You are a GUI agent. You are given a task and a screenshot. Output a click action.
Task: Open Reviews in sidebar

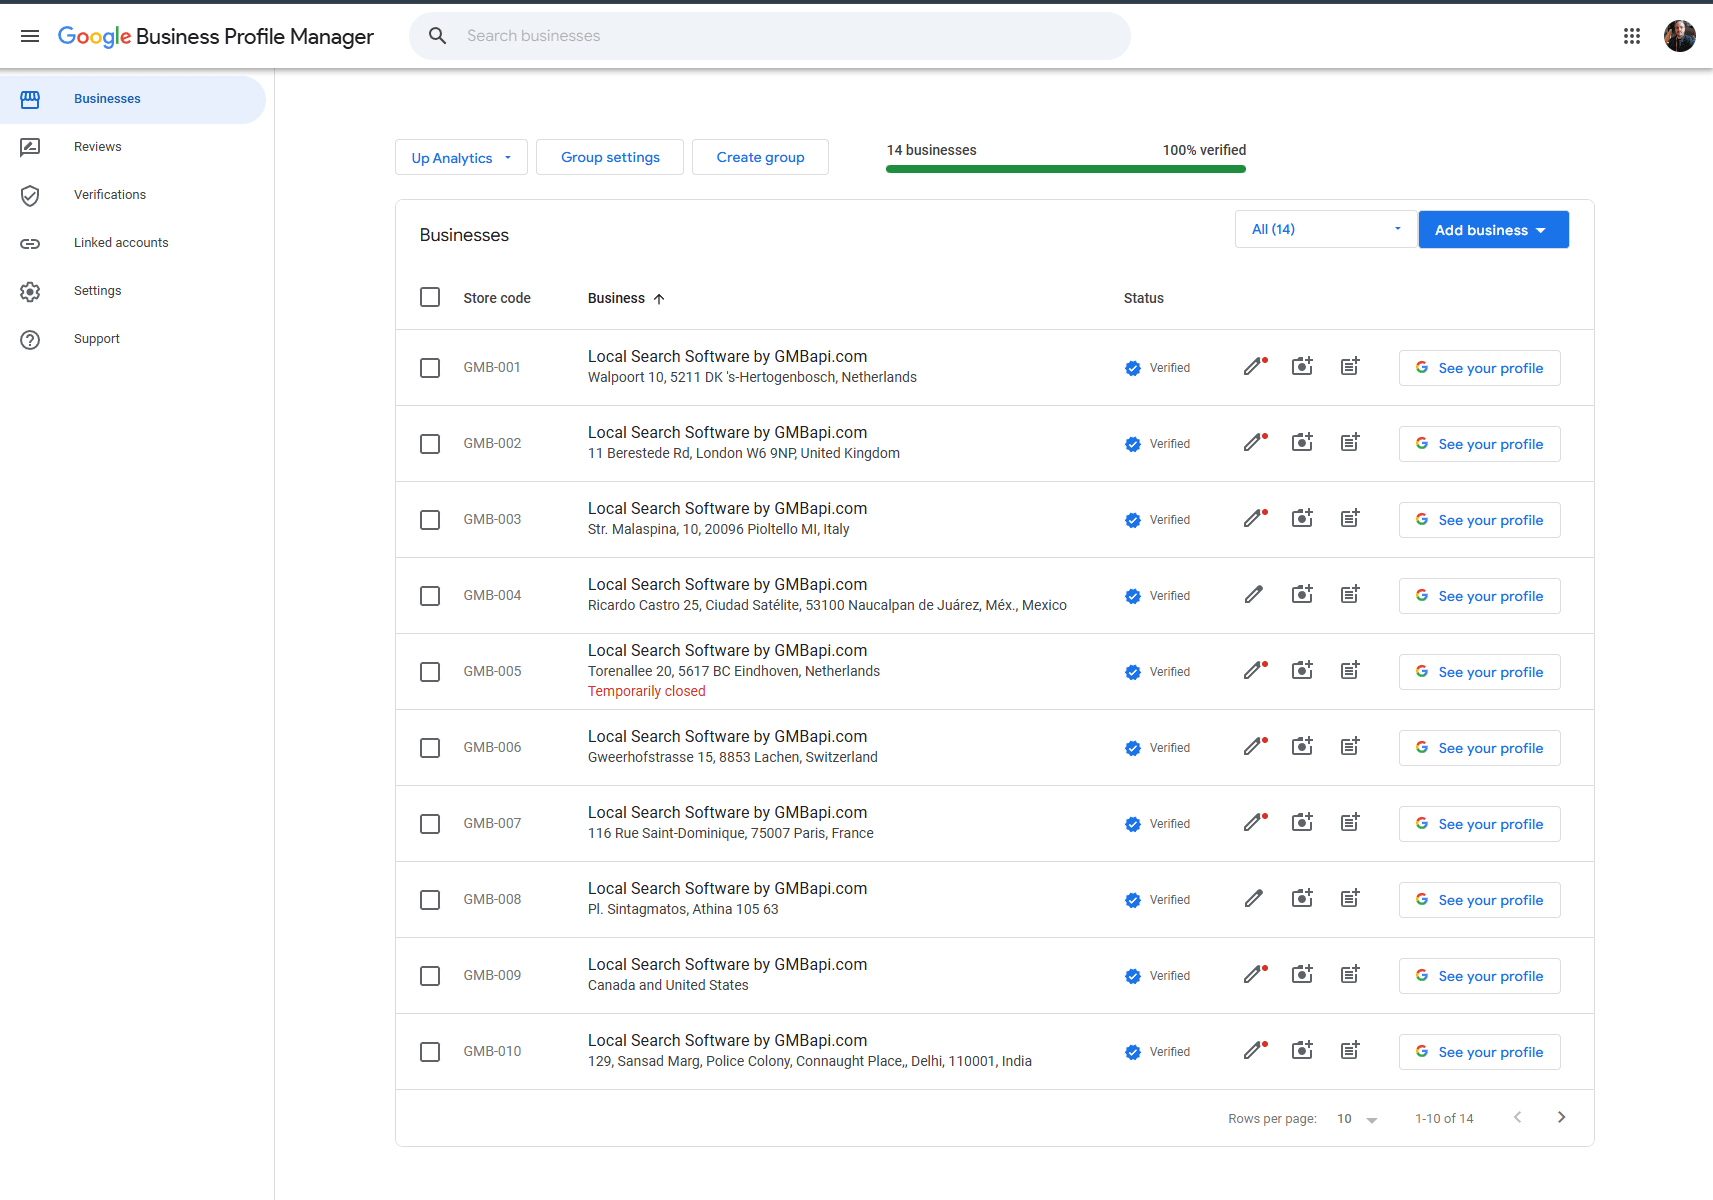point(133,147)
